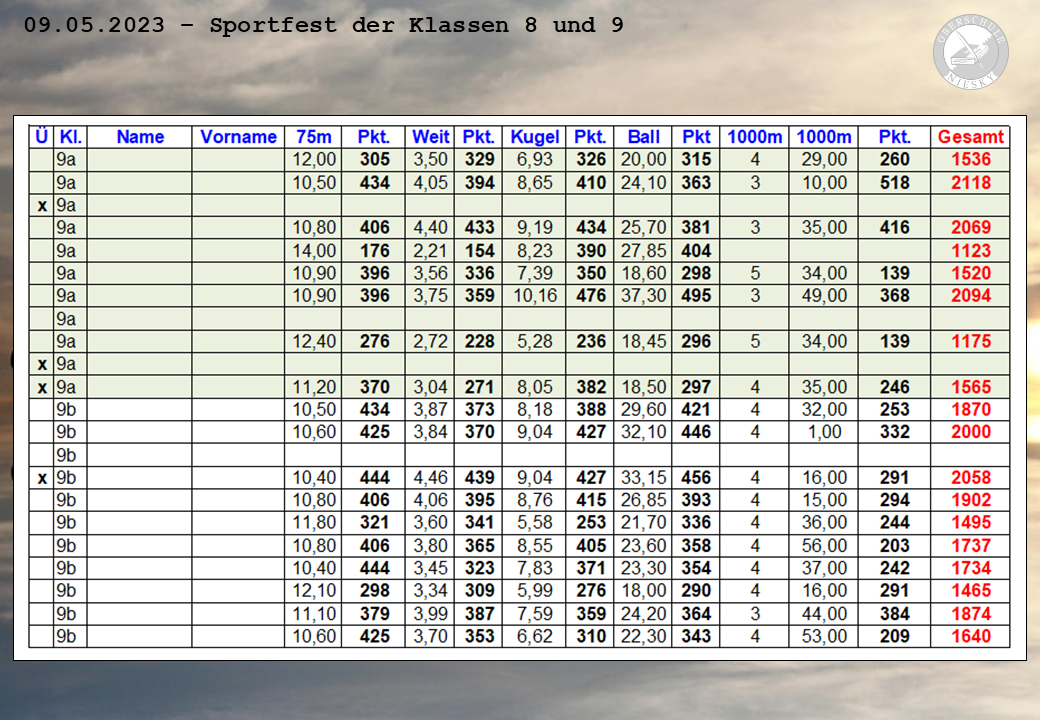The width and height of the screenshot is (1040, 720).
Task: Click the 'x' mark in the row totaling 1565
Action: click(x=42, y=388)
